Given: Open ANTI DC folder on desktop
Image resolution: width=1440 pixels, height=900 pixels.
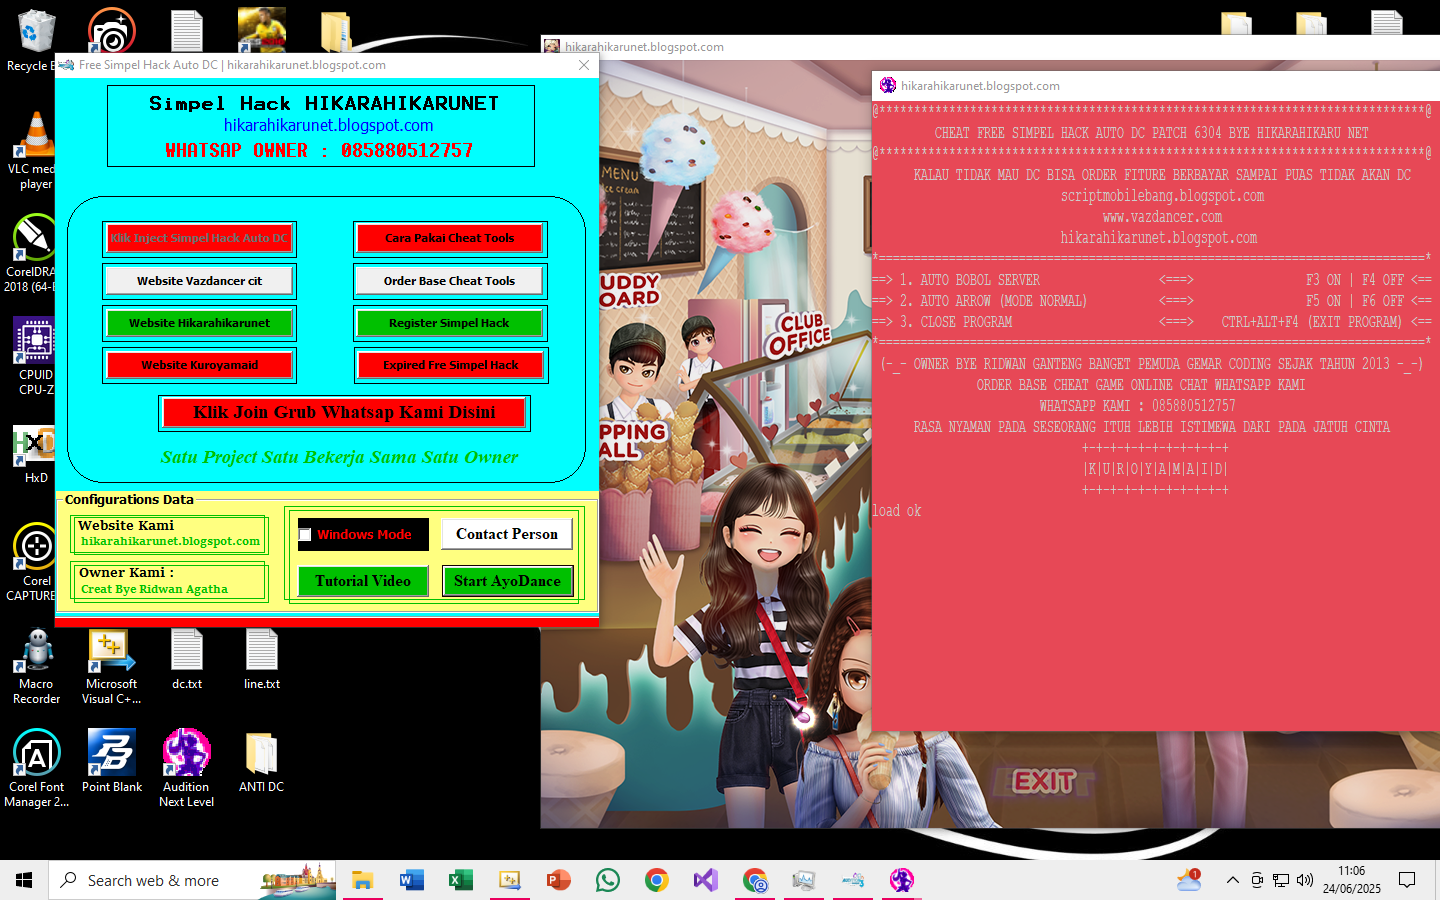Looking at the screenshot, I should pos(262,760).
